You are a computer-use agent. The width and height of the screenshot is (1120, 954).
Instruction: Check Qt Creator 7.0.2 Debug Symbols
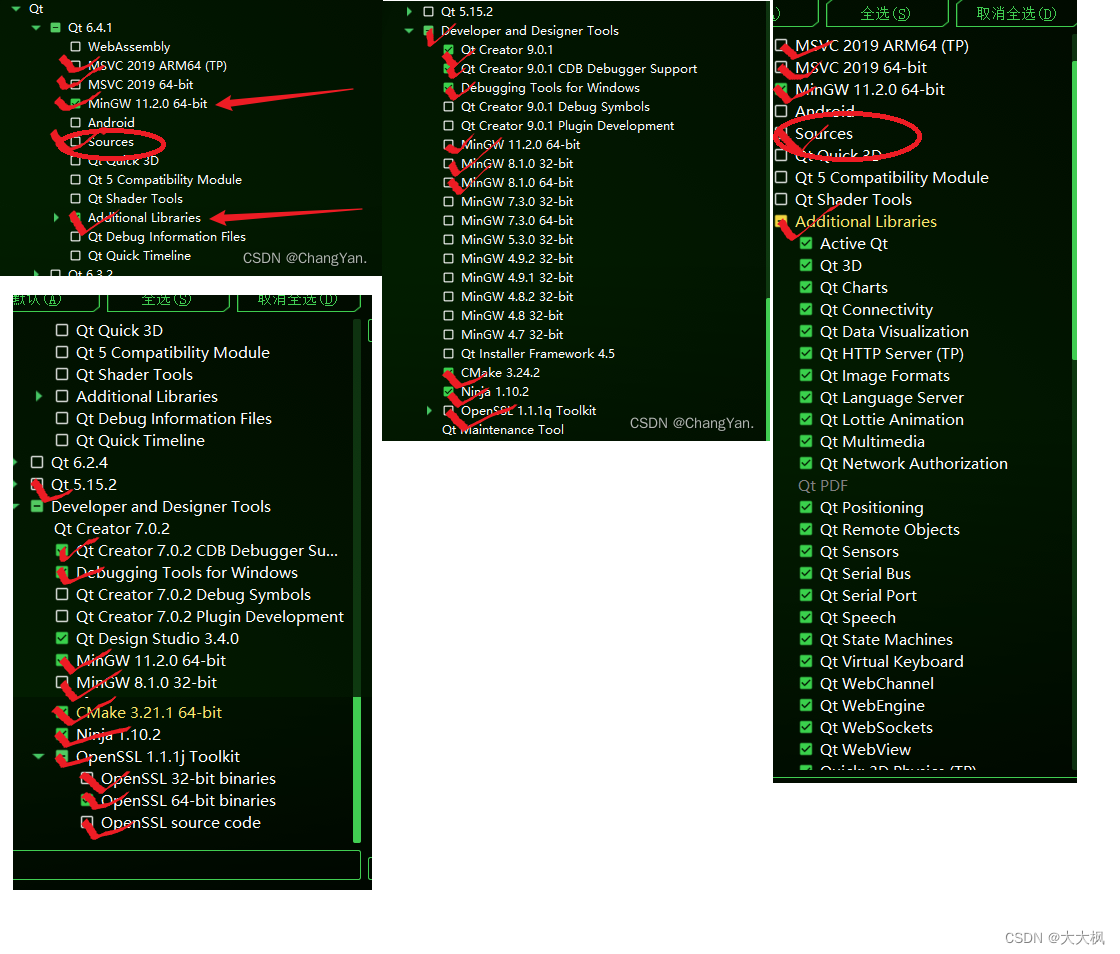pos(62,594)
